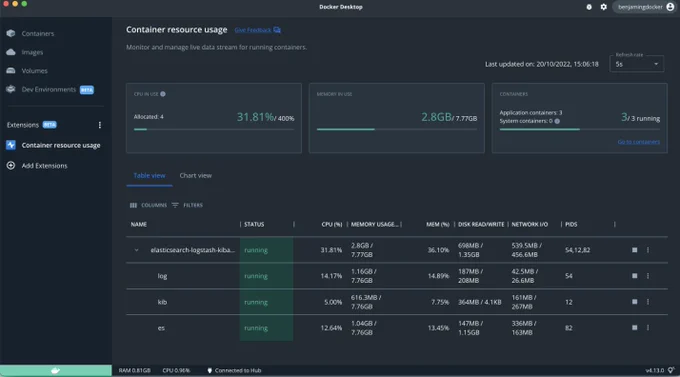Switch to the Chart view tab
680x377 pixels.
point(196,176)
